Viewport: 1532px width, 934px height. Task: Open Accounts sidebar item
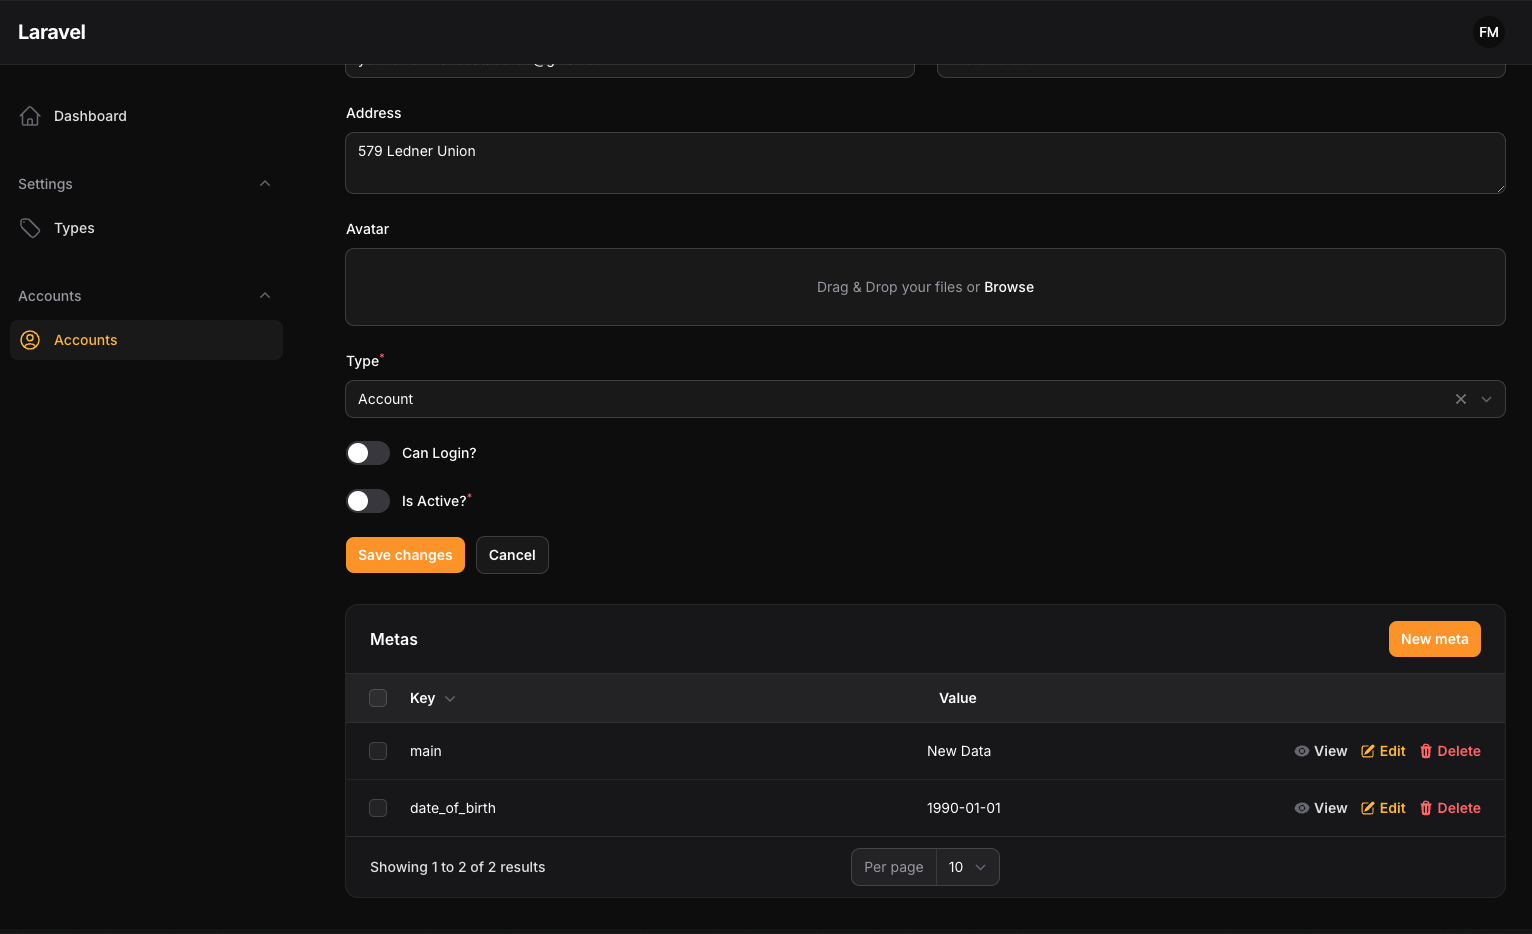tap(146, 340)
